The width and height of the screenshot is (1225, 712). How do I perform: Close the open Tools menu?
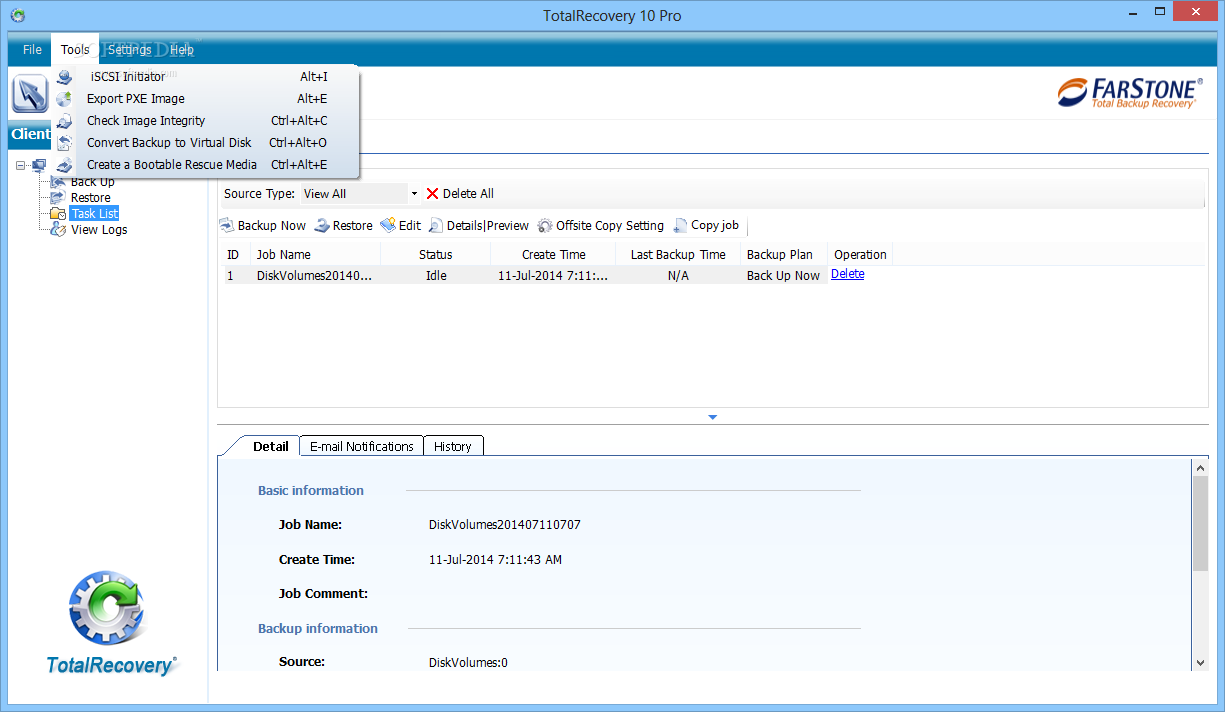pyautogui.click(x=75, y=50)
